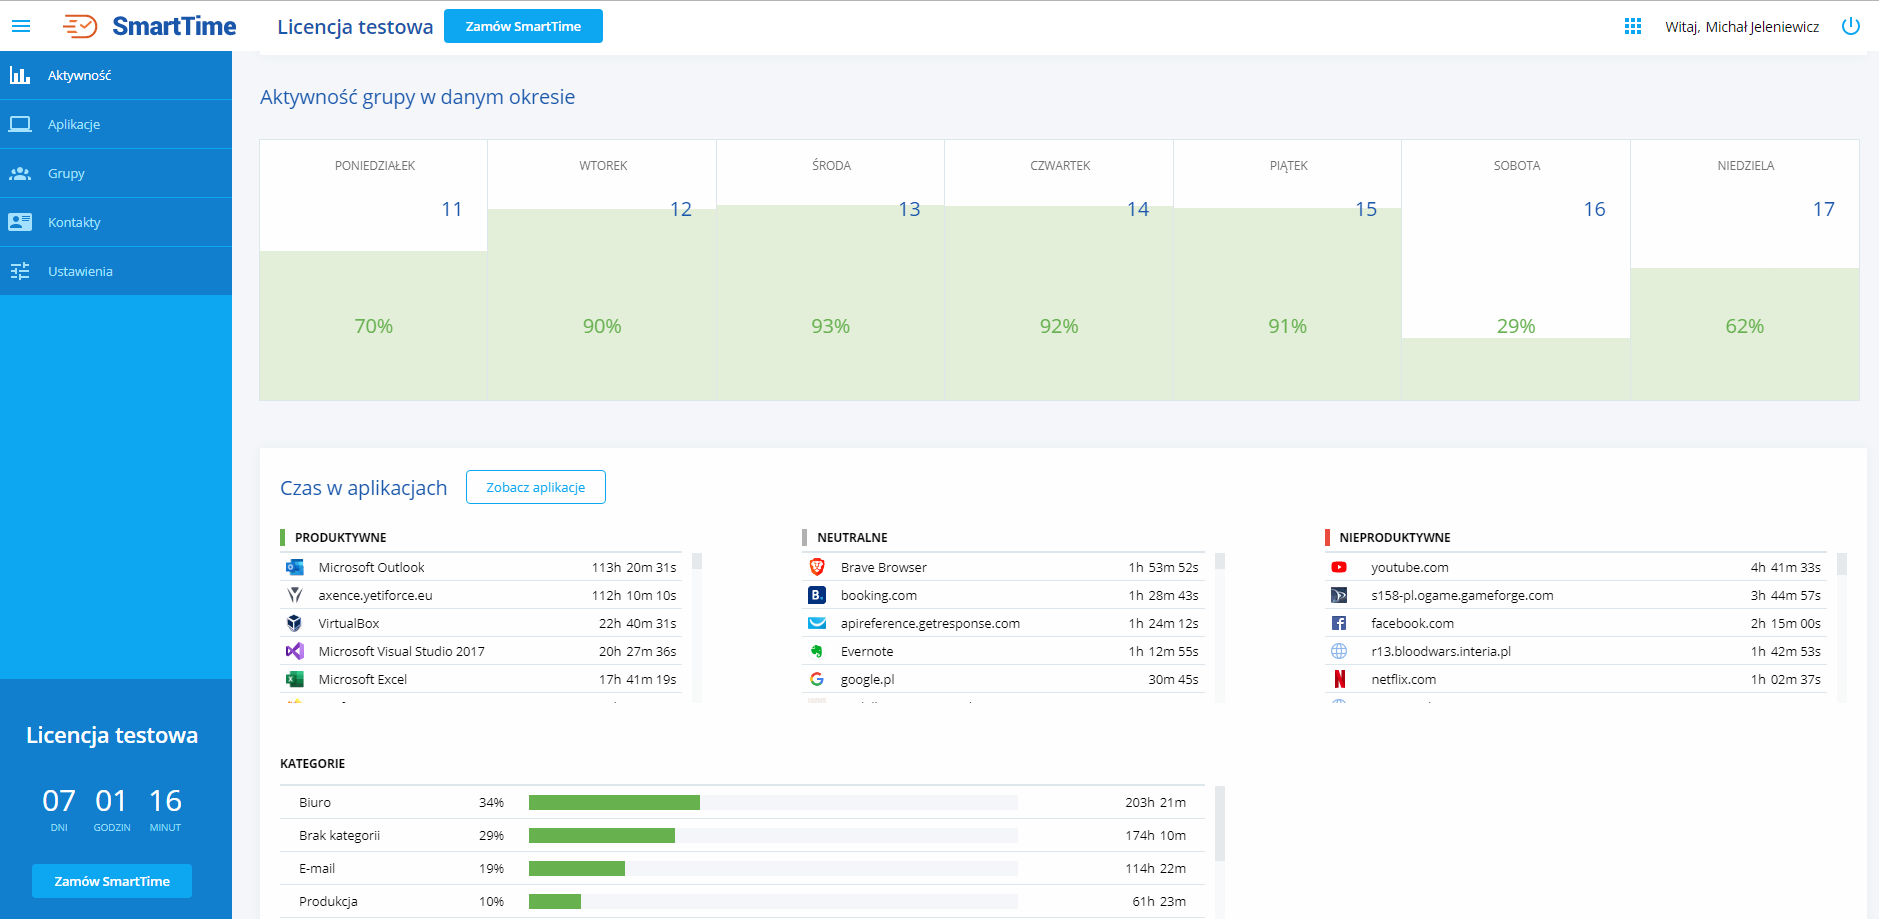Click the Microsoft Outlook icon
Image resolution: width=1879 pixels, height=919 pixels.
pyautogui.click(x=295, y=567)
